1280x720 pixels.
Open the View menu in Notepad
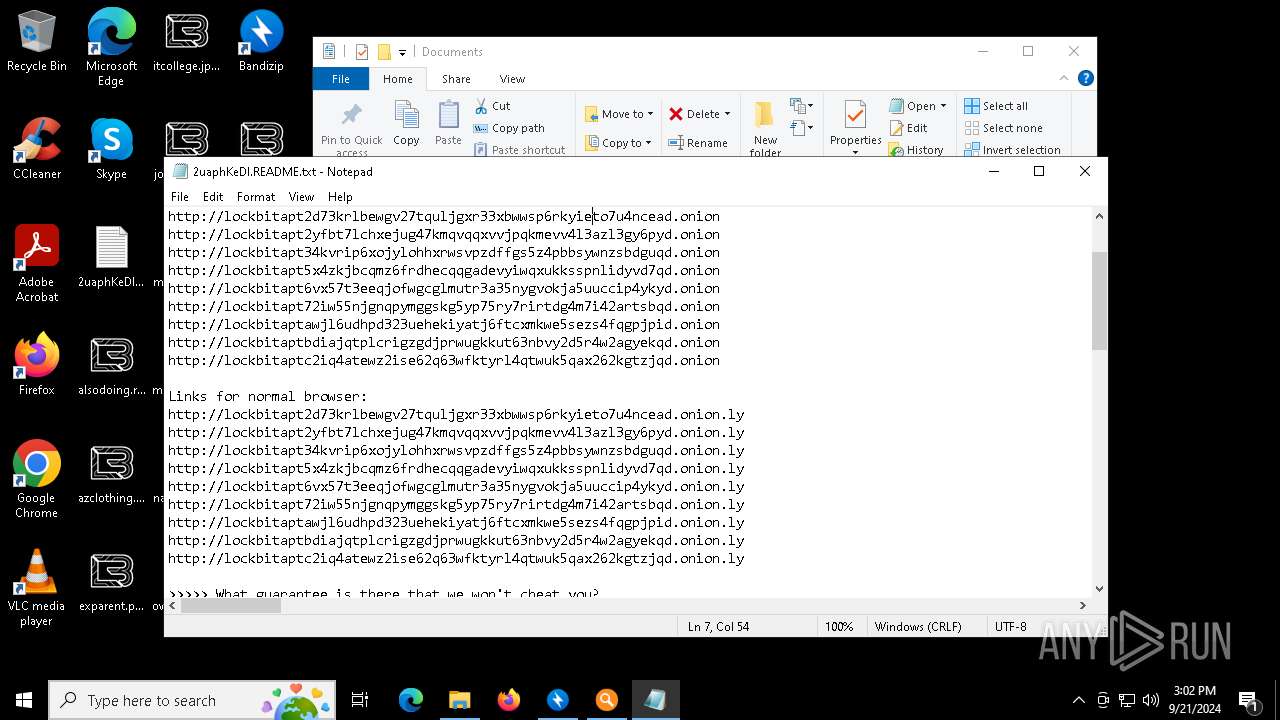coord(301,197)
